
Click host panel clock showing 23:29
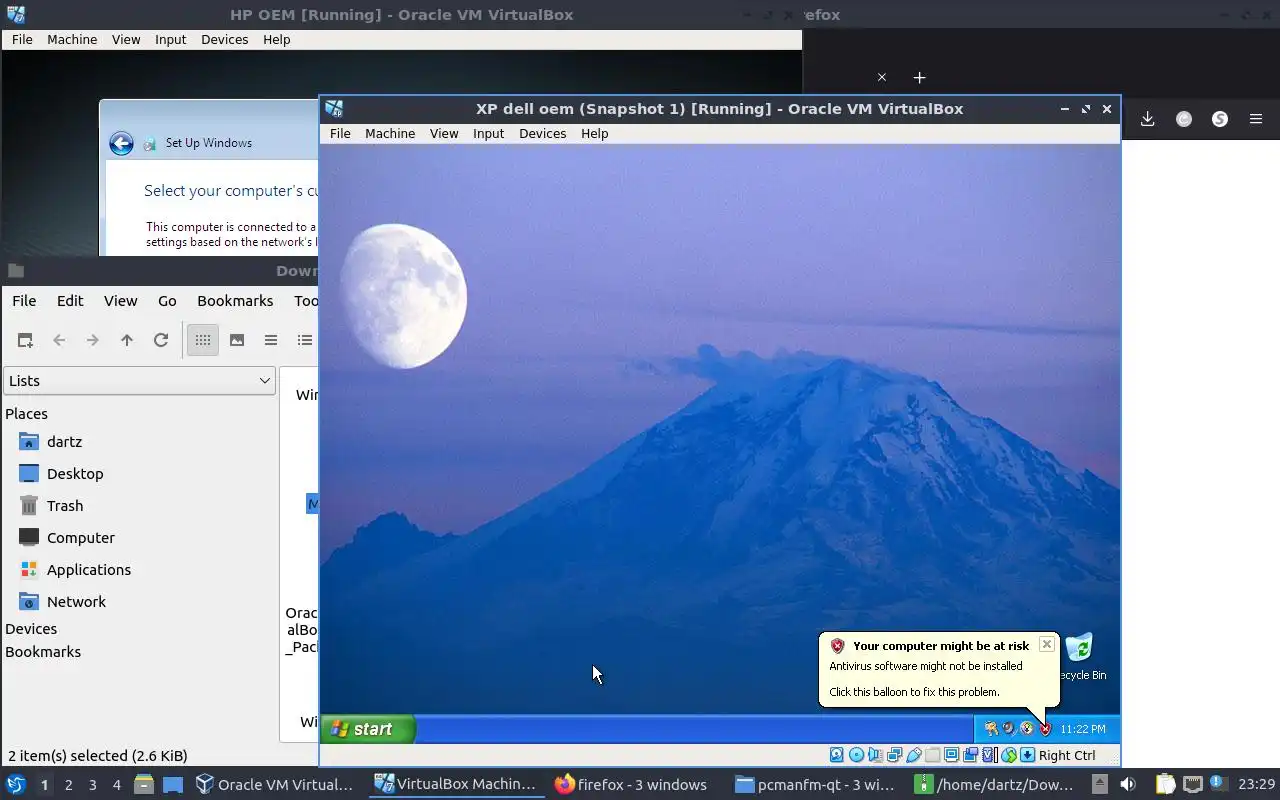(x=1257, y=784)
